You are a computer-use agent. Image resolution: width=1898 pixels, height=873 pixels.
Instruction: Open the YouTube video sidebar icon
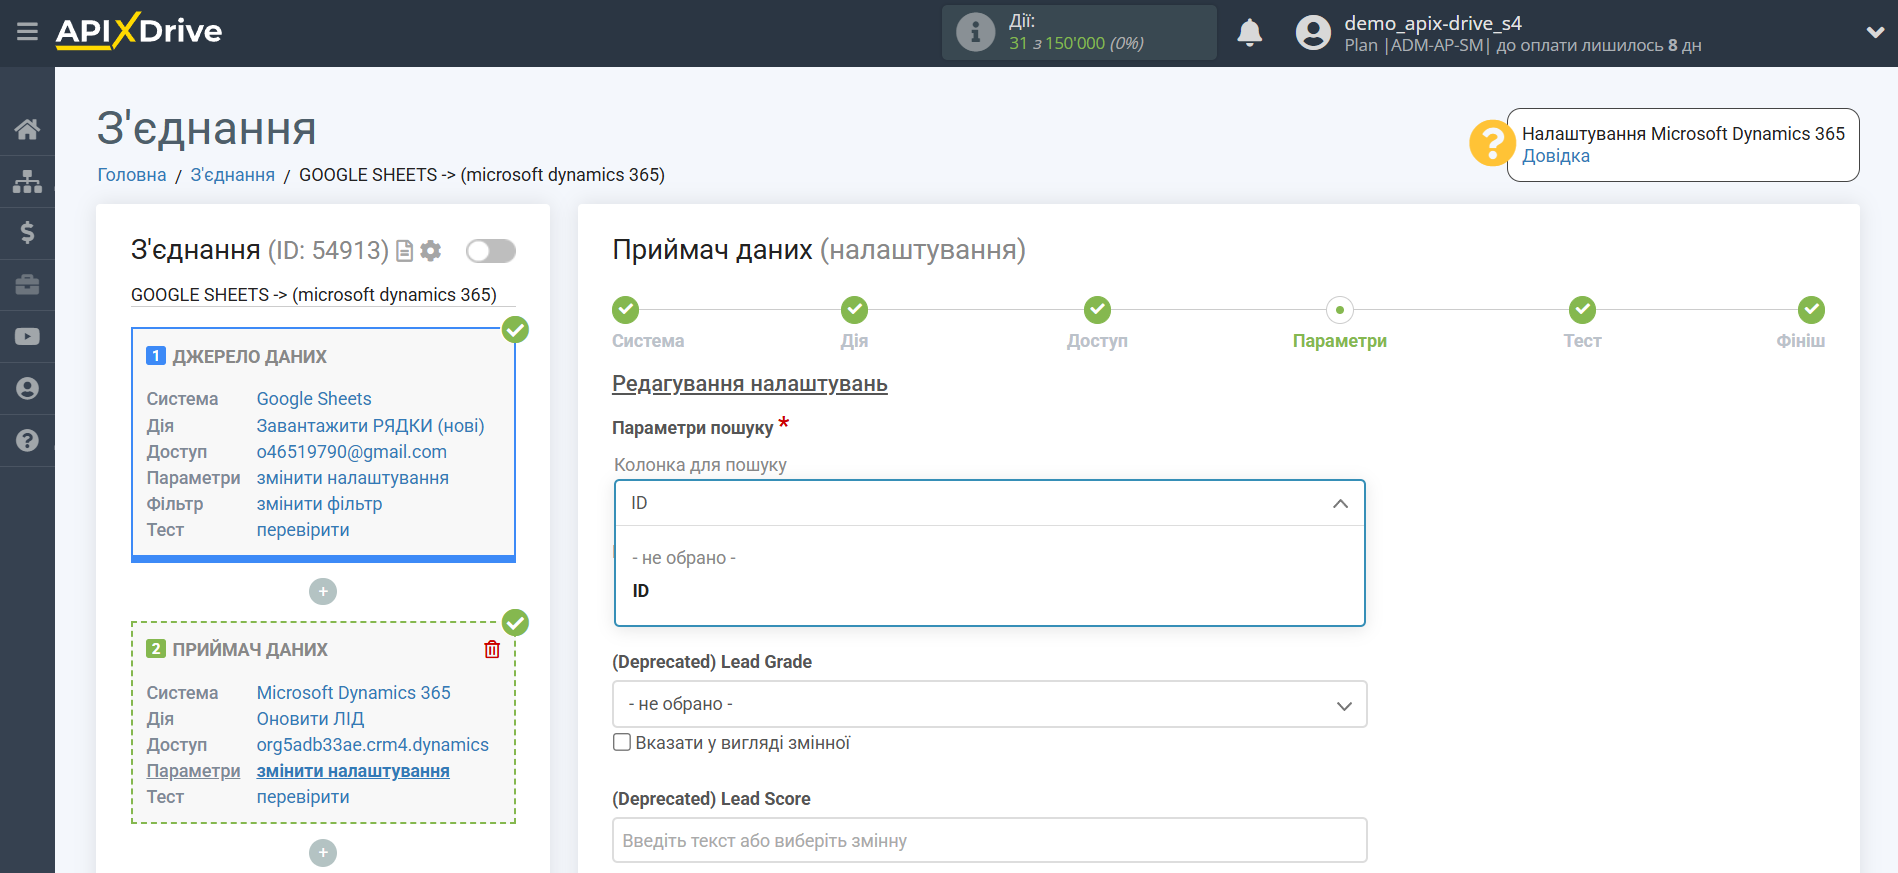click(x=27, y=337)
